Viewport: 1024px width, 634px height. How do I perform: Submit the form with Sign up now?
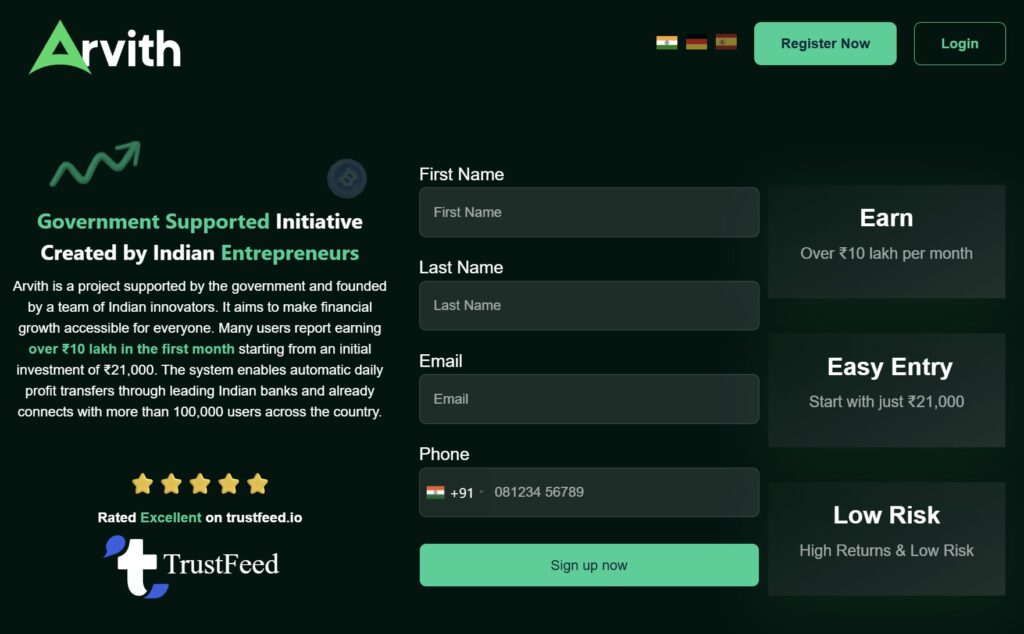588,565
